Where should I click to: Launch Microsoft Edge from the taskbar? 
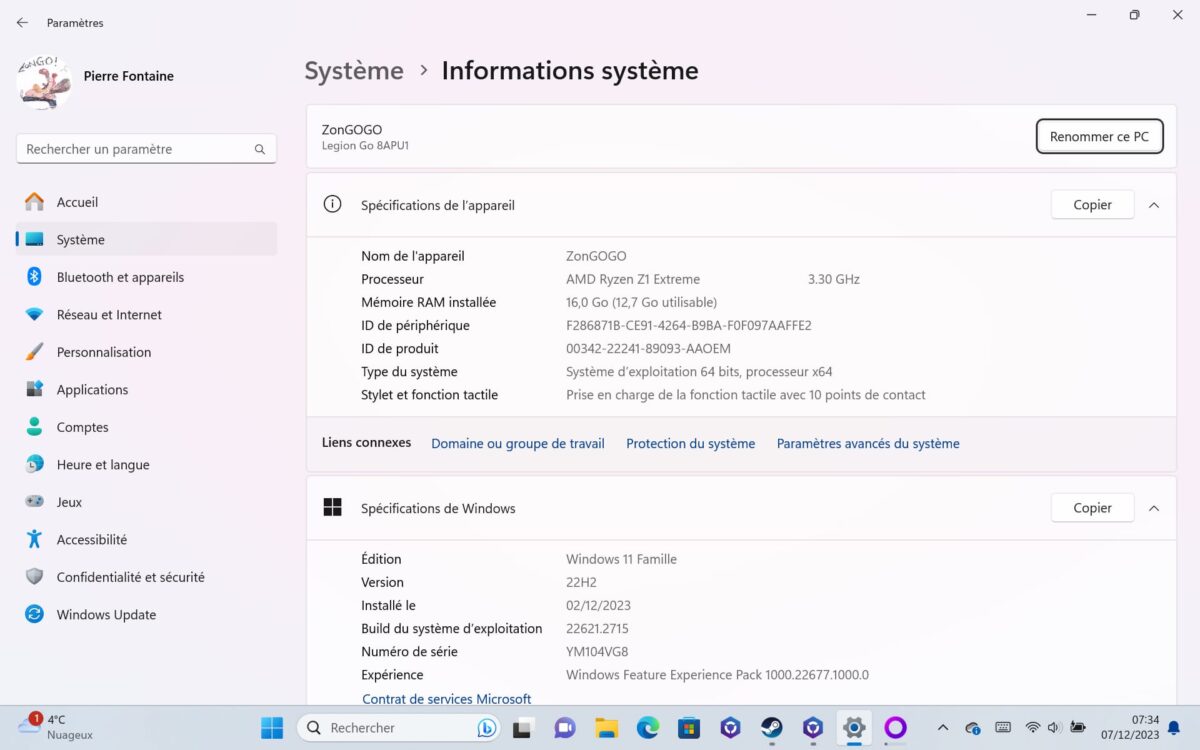click(648, 728)
